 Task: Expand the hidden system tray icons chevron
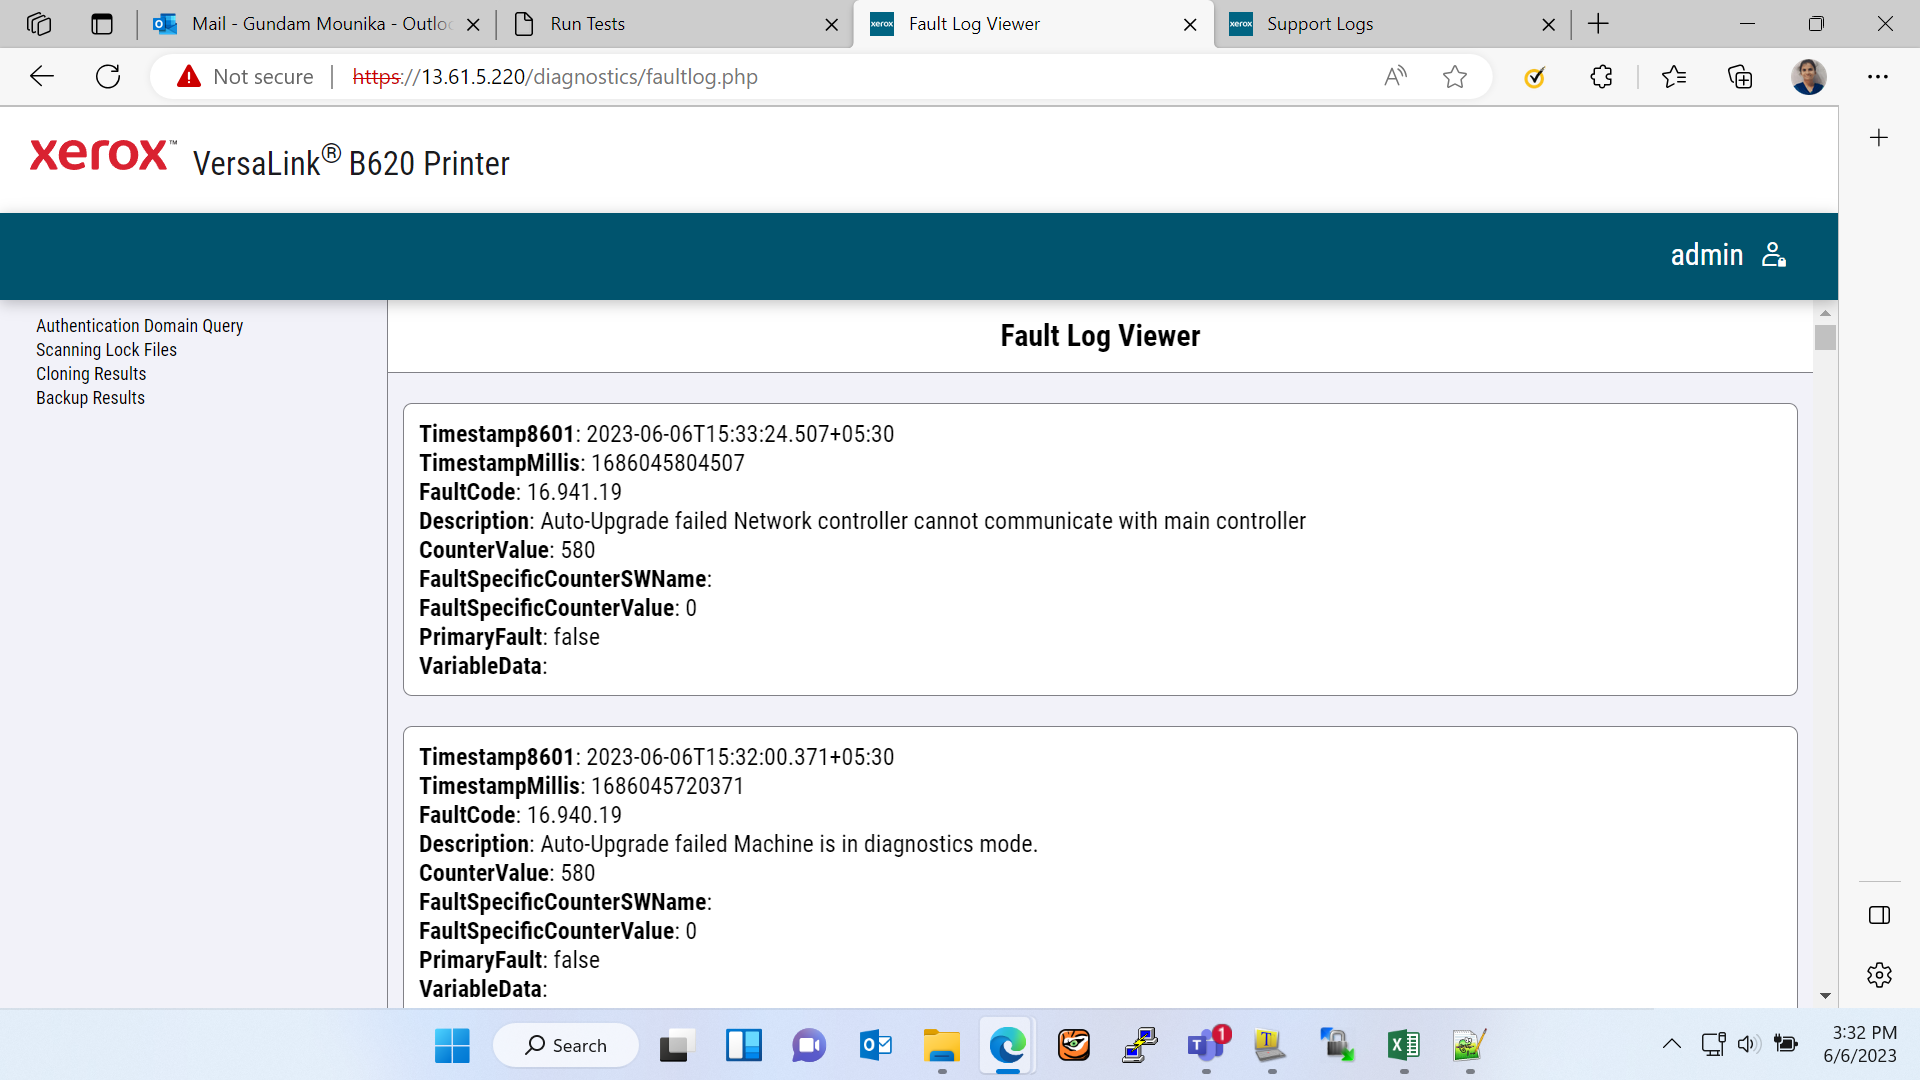(x=1671, y=1044)
